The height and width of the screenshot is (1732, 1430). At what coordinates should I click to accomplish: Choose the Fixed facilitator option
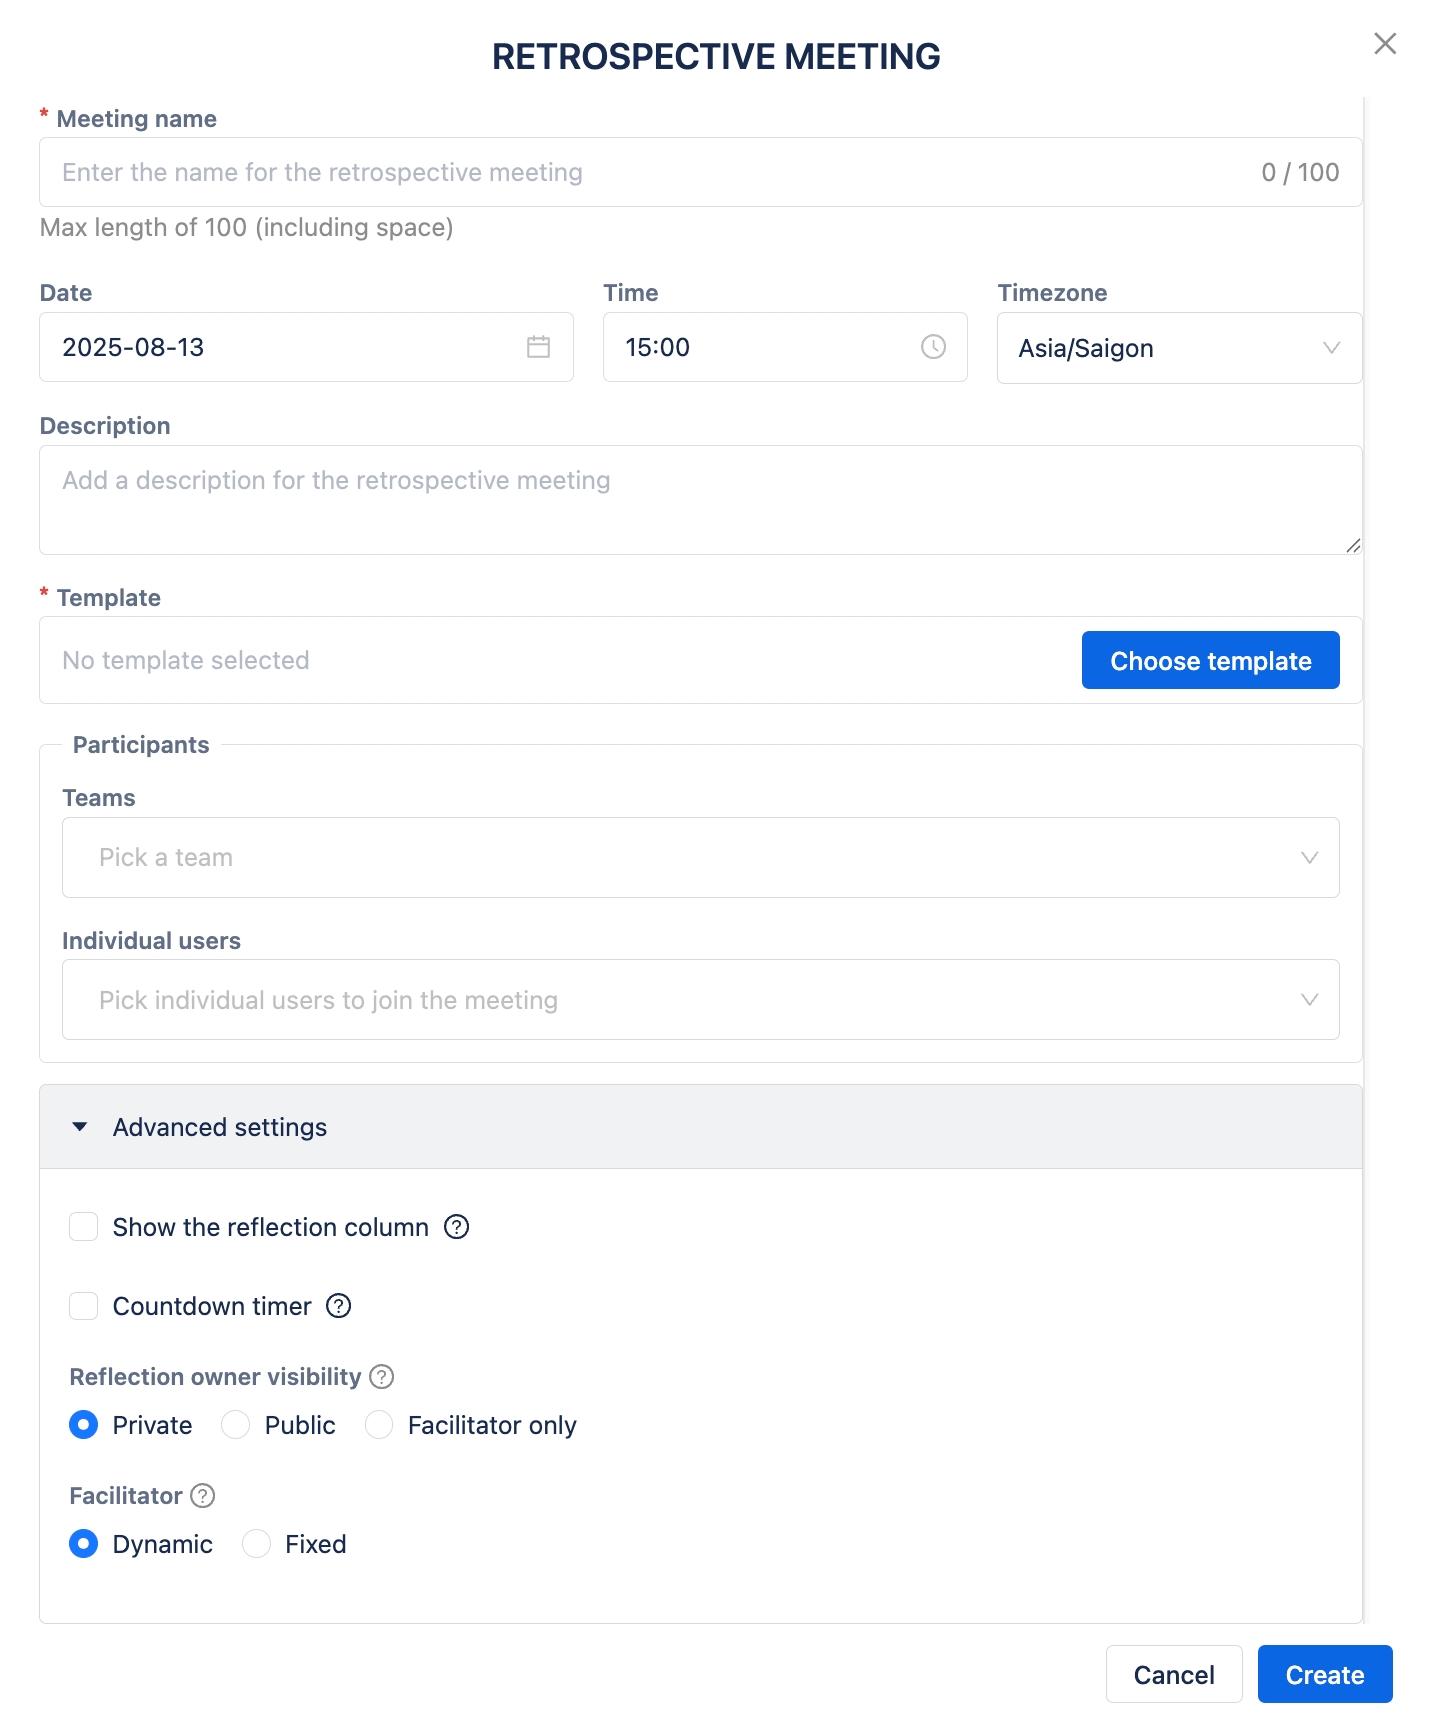pos(257,1544)
